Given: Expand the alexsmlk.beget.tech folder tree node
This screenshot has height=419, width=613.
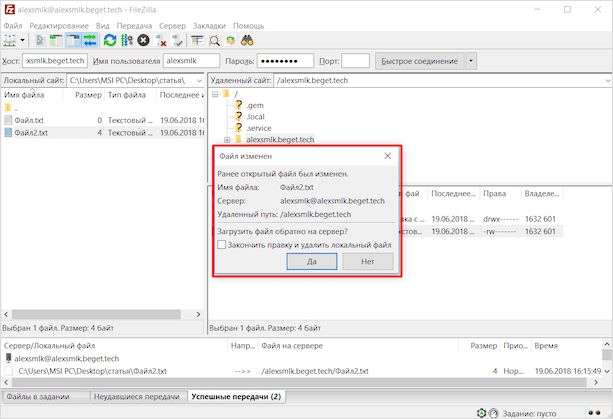Looking at the screenshot, I should (x=227, y=140).
